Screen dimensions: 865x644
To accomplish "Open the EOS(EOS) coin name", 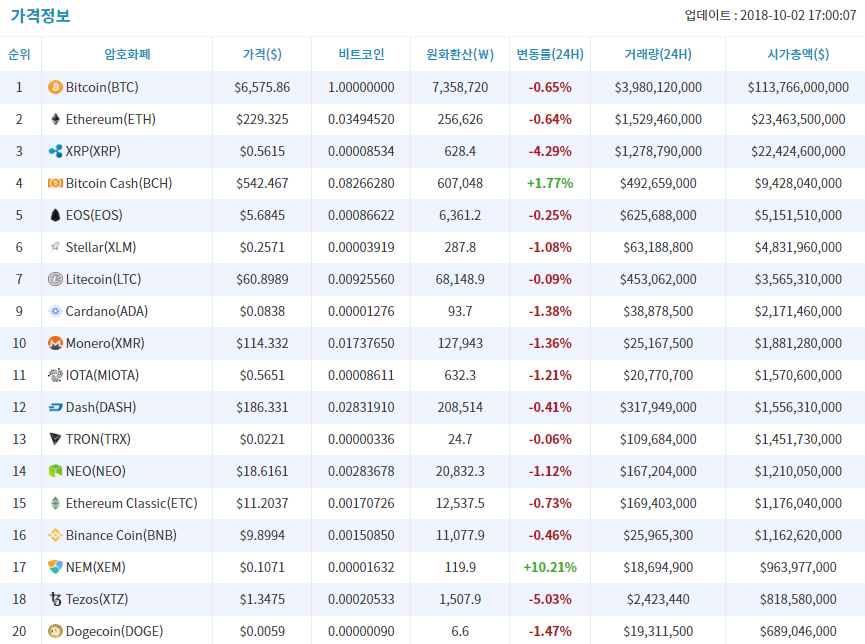I will [94, 215].
